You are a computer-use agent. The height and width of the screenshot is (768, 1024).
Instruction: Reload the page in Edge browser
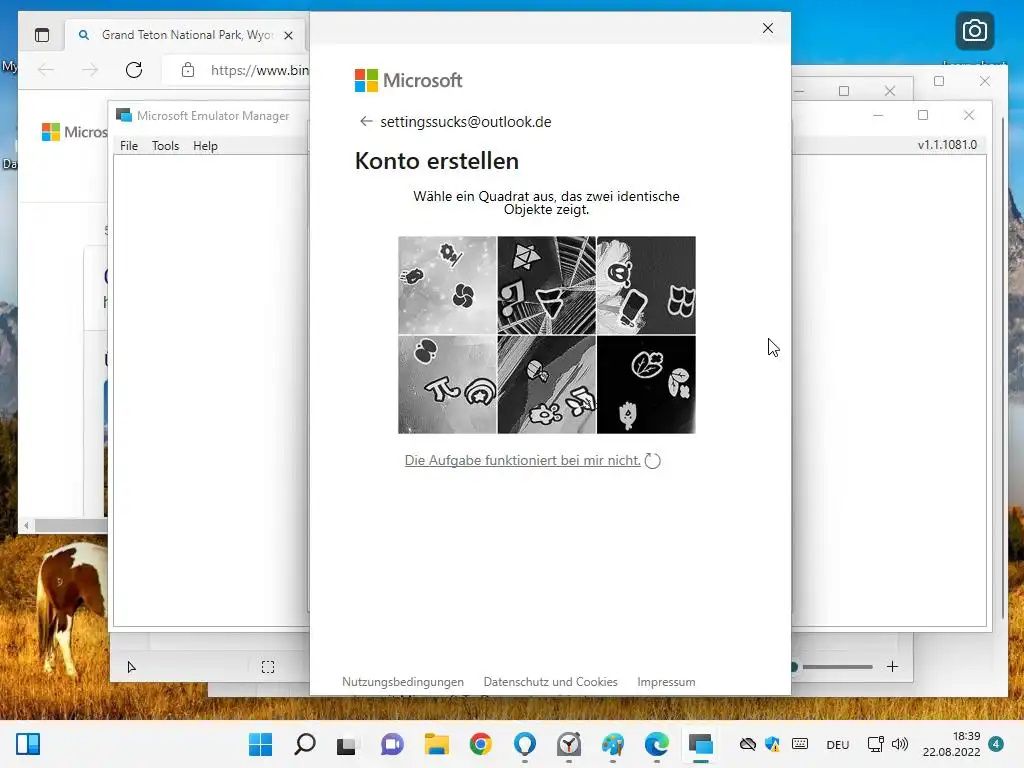pyautogui.click(x=134, y=70)
